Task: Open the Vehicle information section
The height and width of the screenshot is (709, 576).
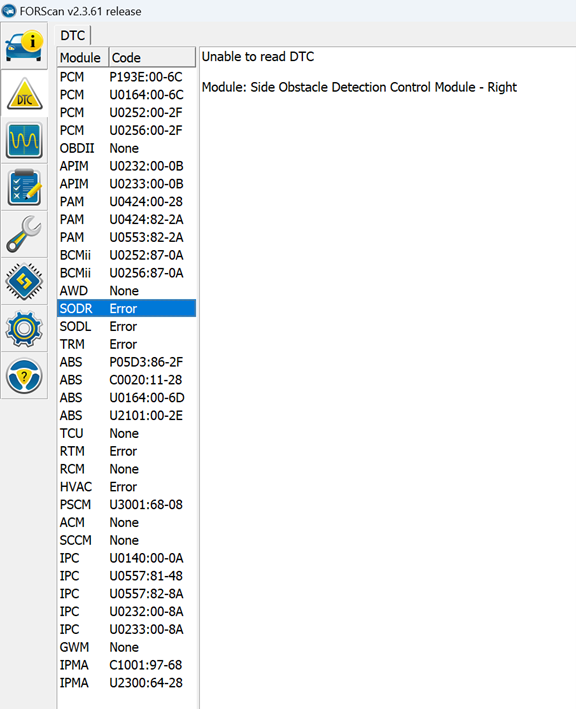Action: point(24,46)
